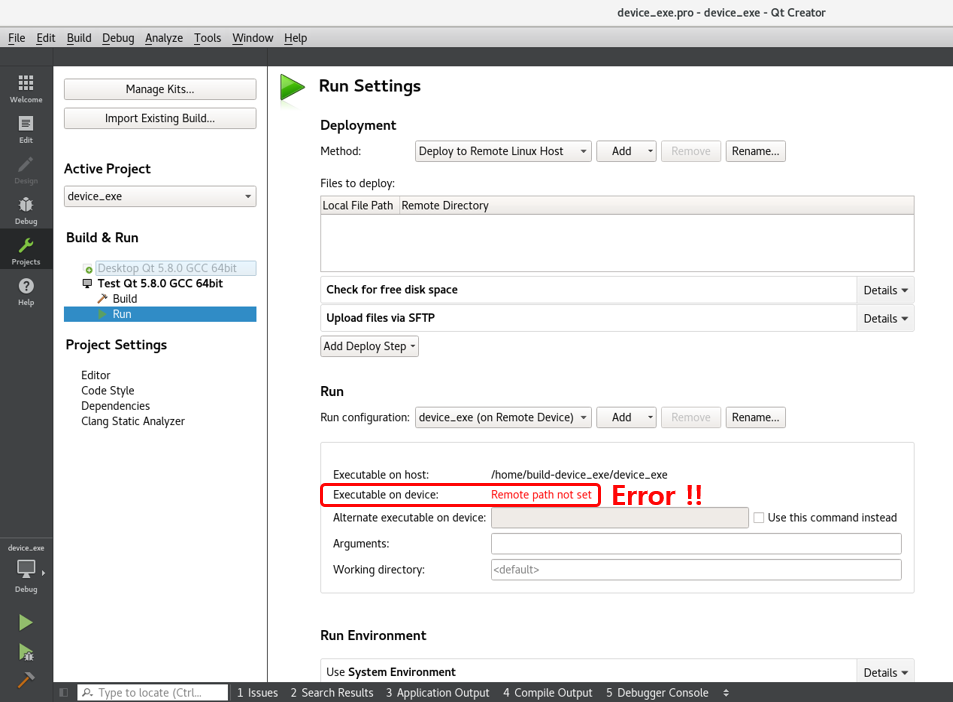953x702 pixels.
Task: Show the 4 Compile Output pane
Action: click(548, 693)
